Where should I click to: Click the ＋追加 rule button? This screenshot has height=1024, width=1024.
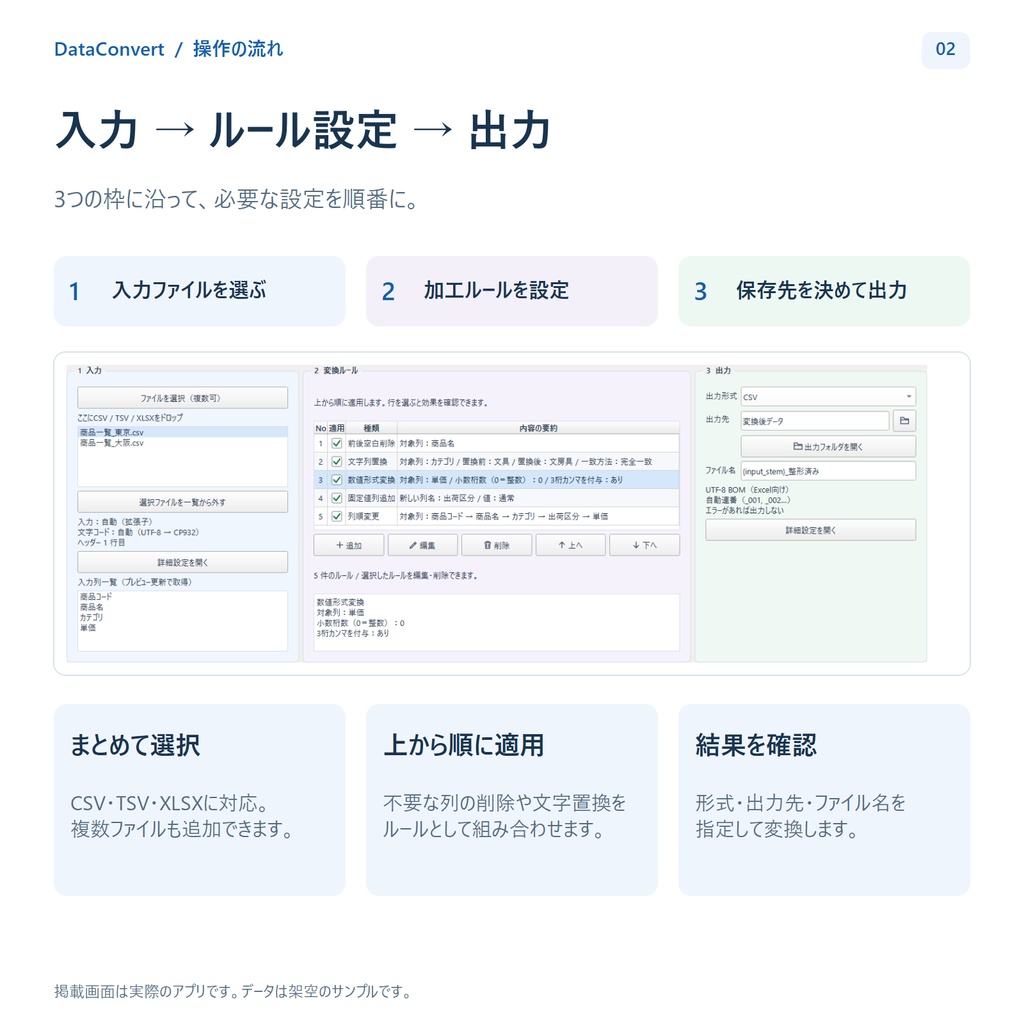click(x=349, y=545)
